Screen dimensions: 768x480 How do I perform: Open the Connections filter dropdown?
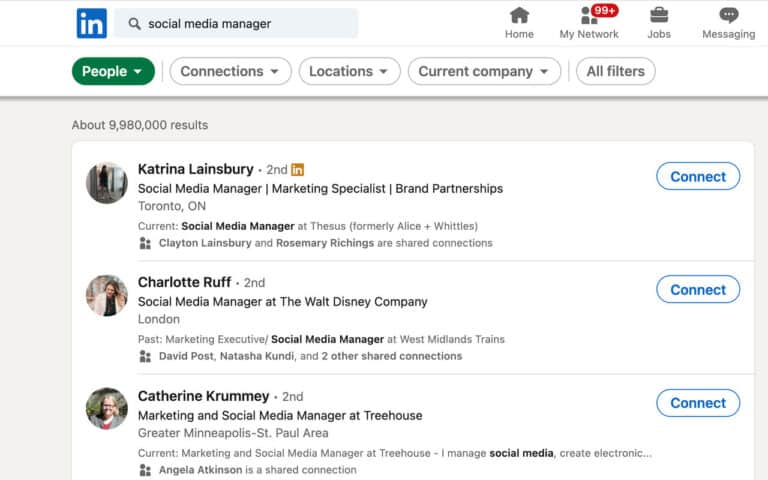coord(230,71)
